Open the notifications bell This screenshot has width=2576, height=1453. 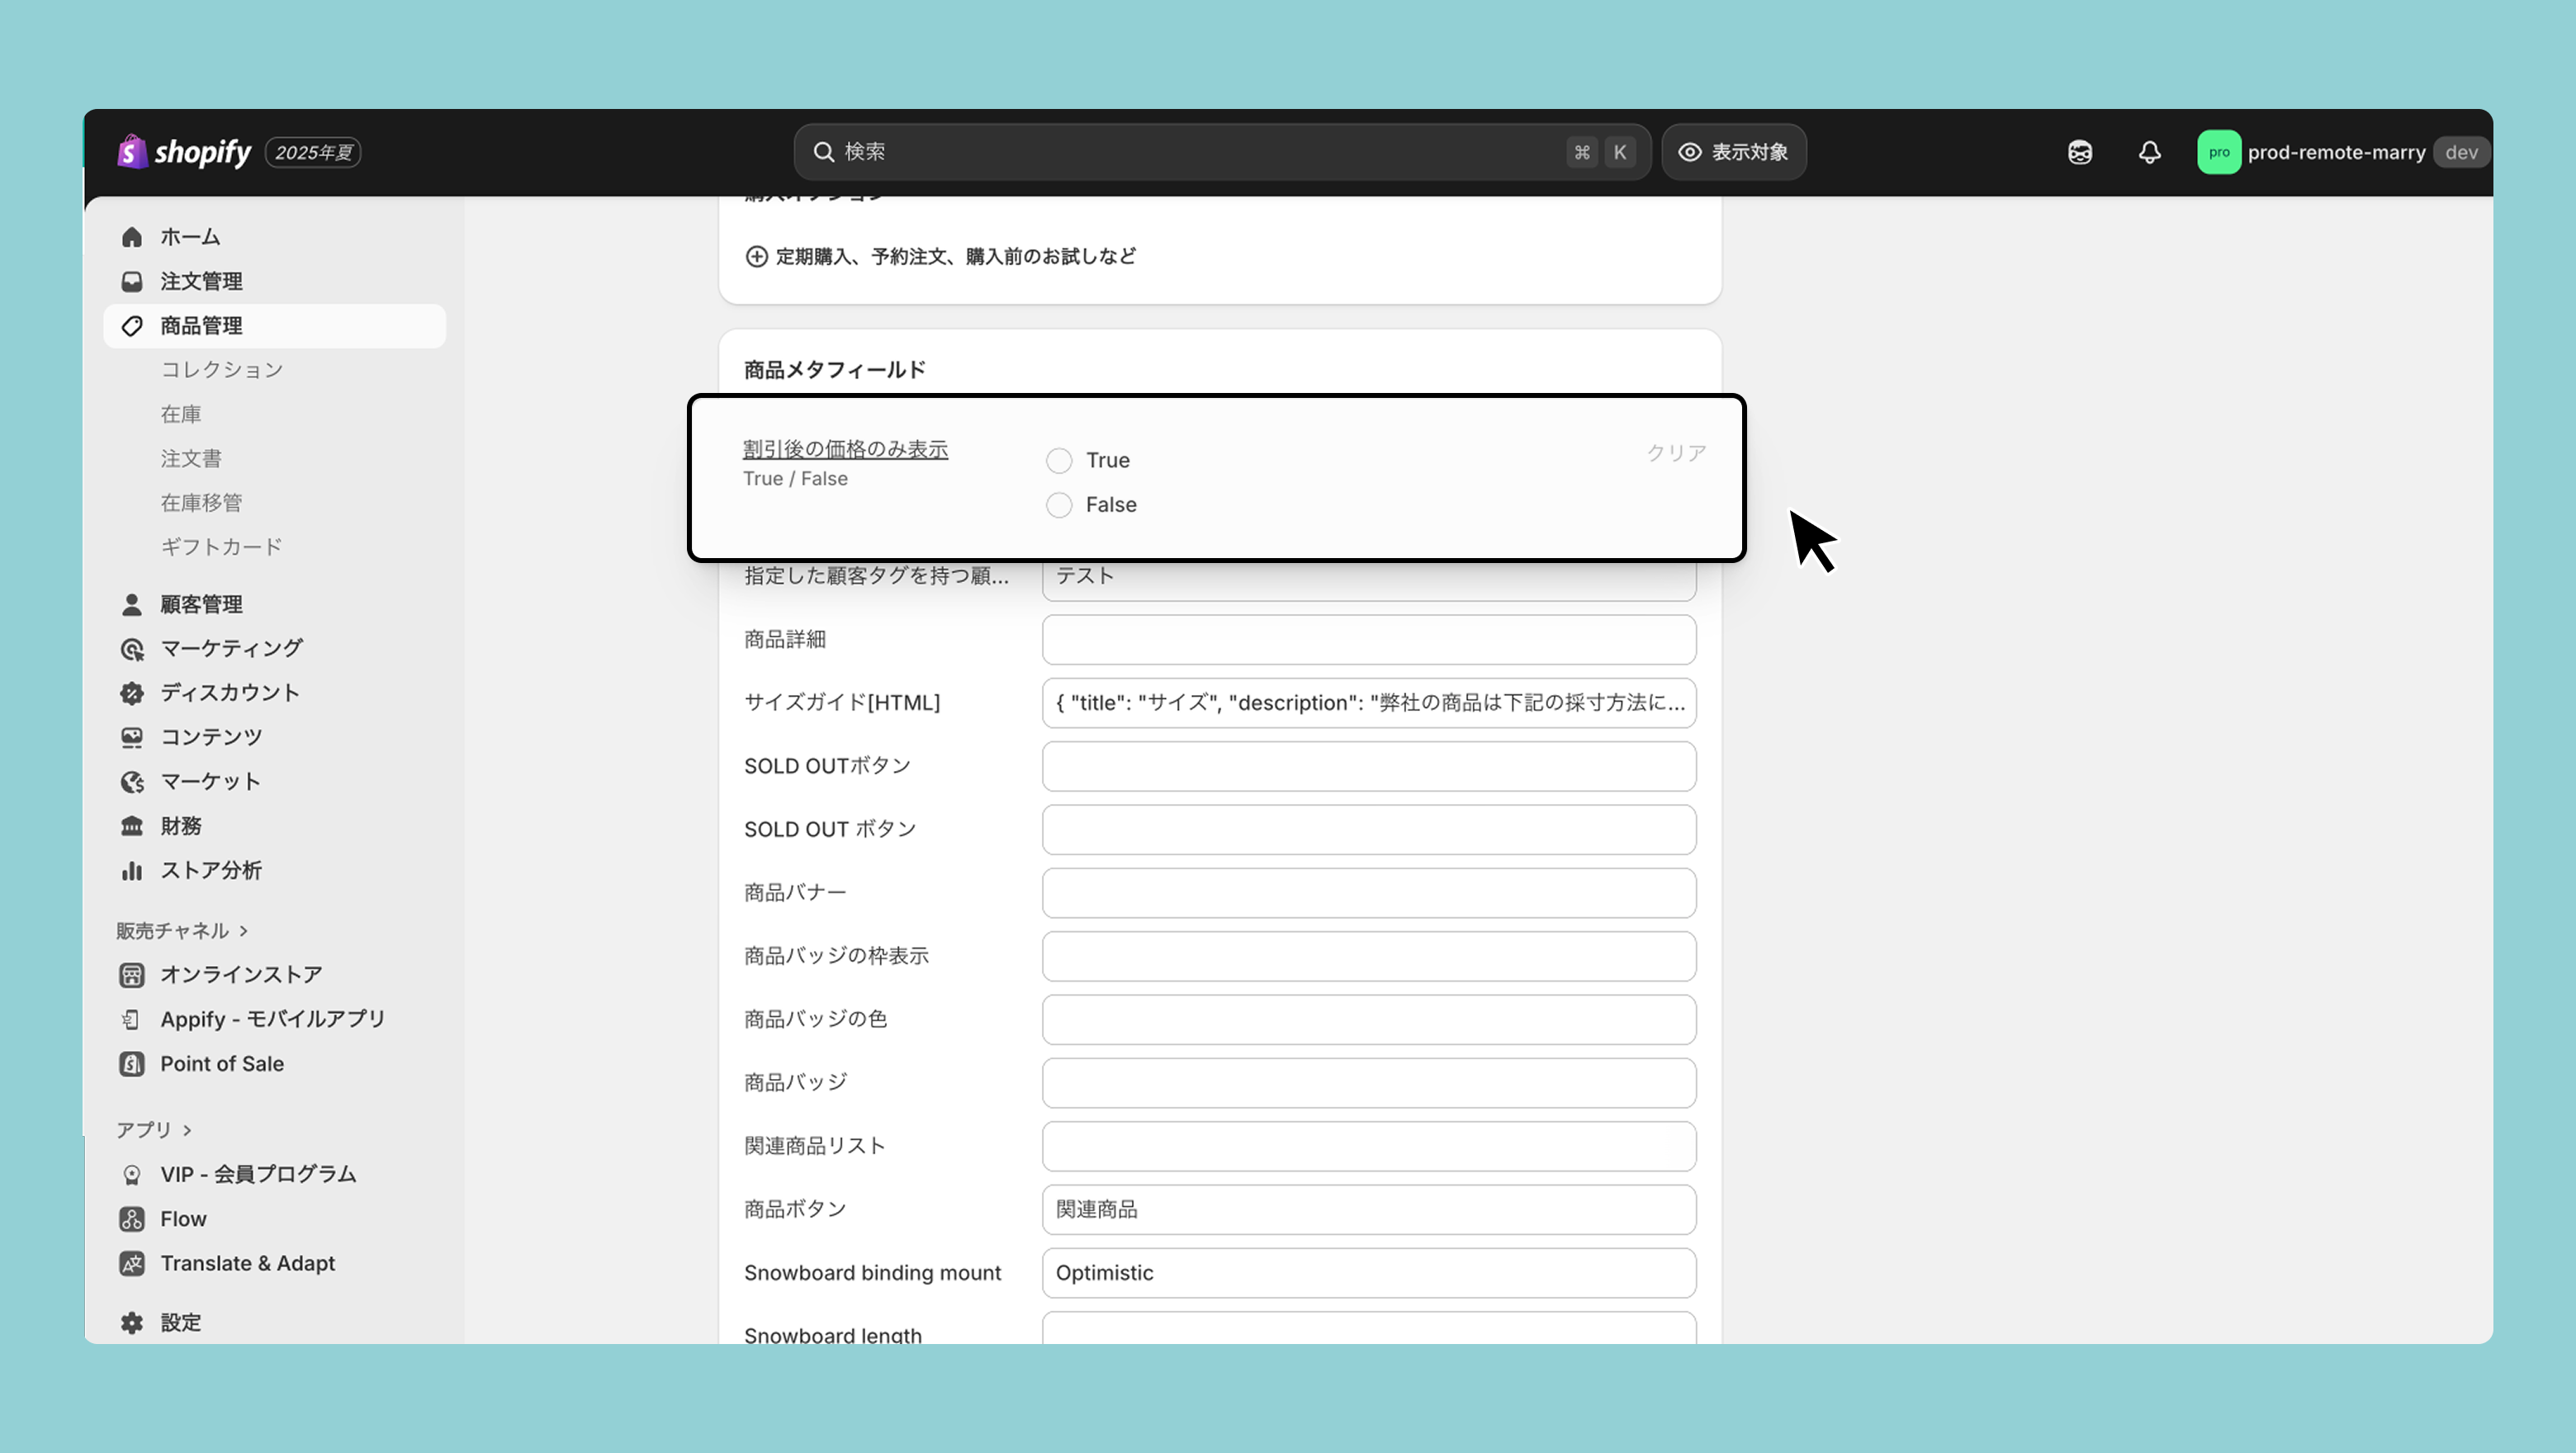(2149, 152)
